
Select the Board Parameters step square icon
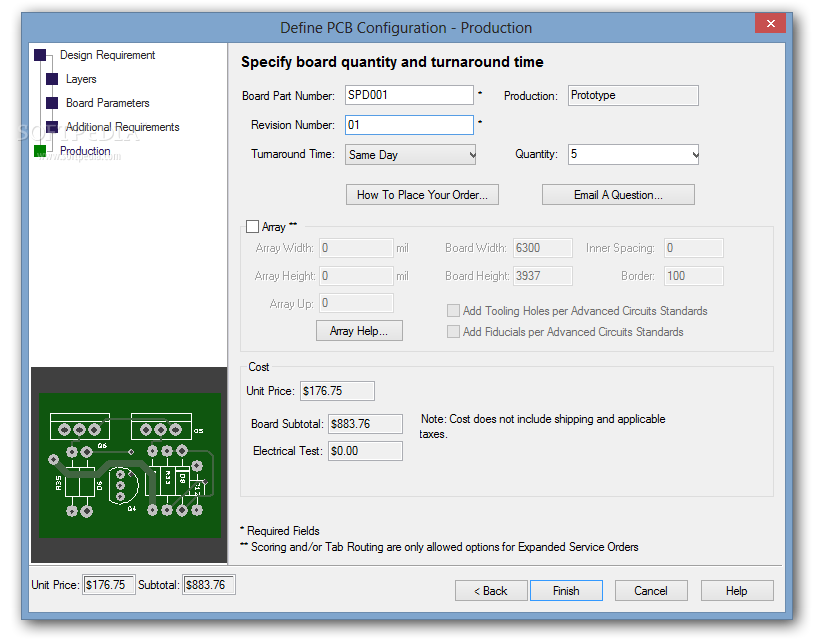pos(52,103)
